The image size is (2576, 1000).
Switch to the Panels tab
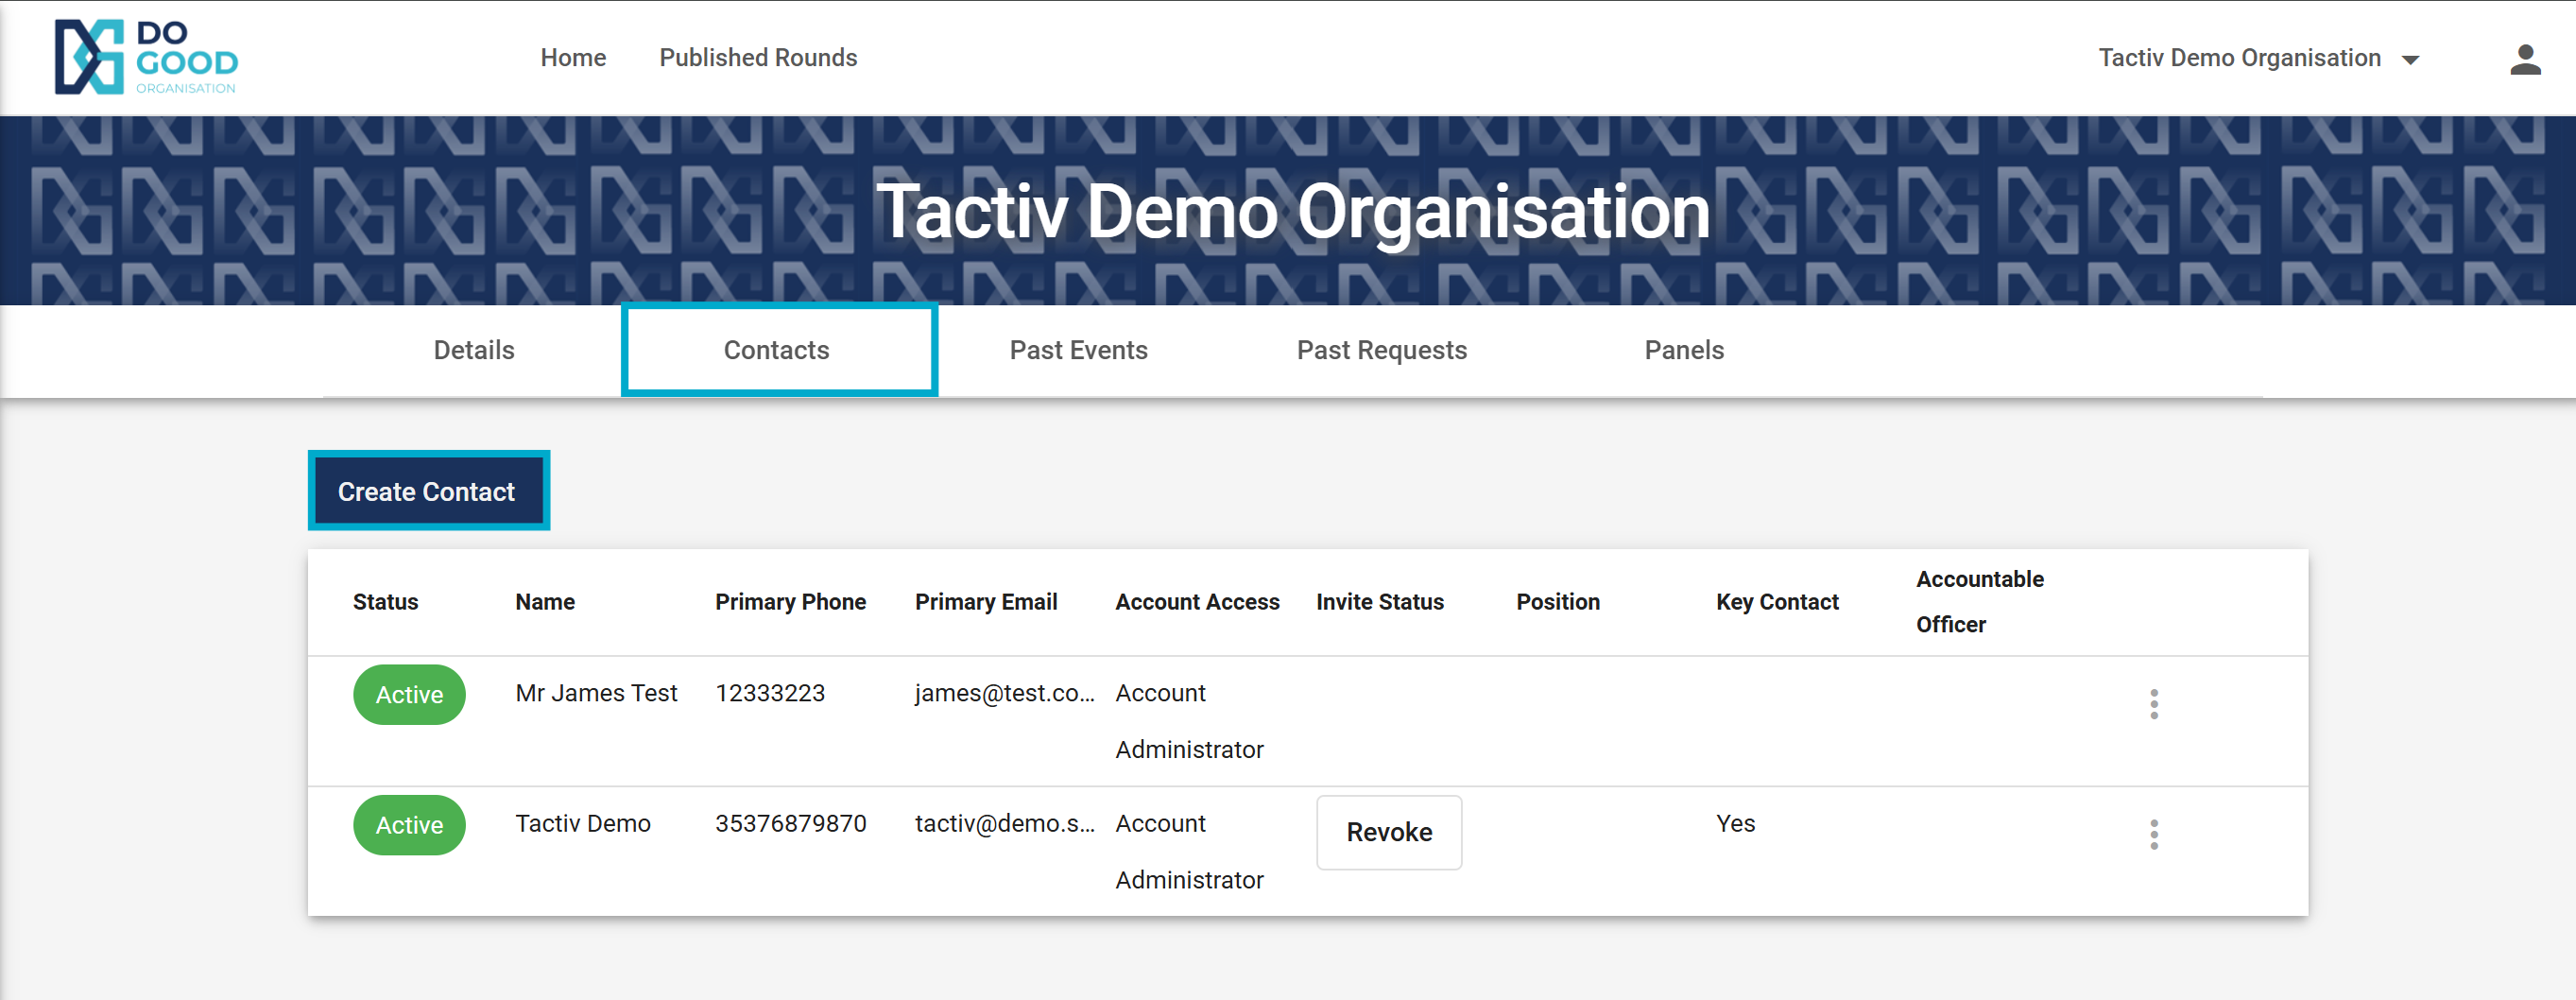[1684, 350]
